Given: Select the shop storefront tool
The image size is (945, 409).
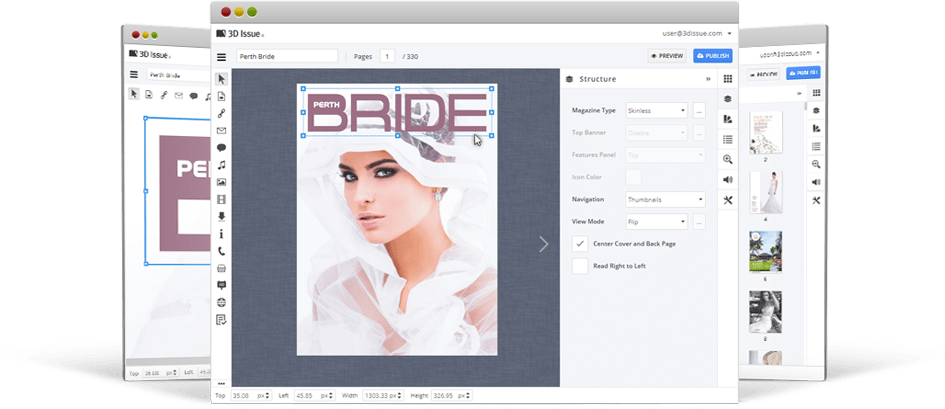Looking at the screenshot, I should 222,268.
